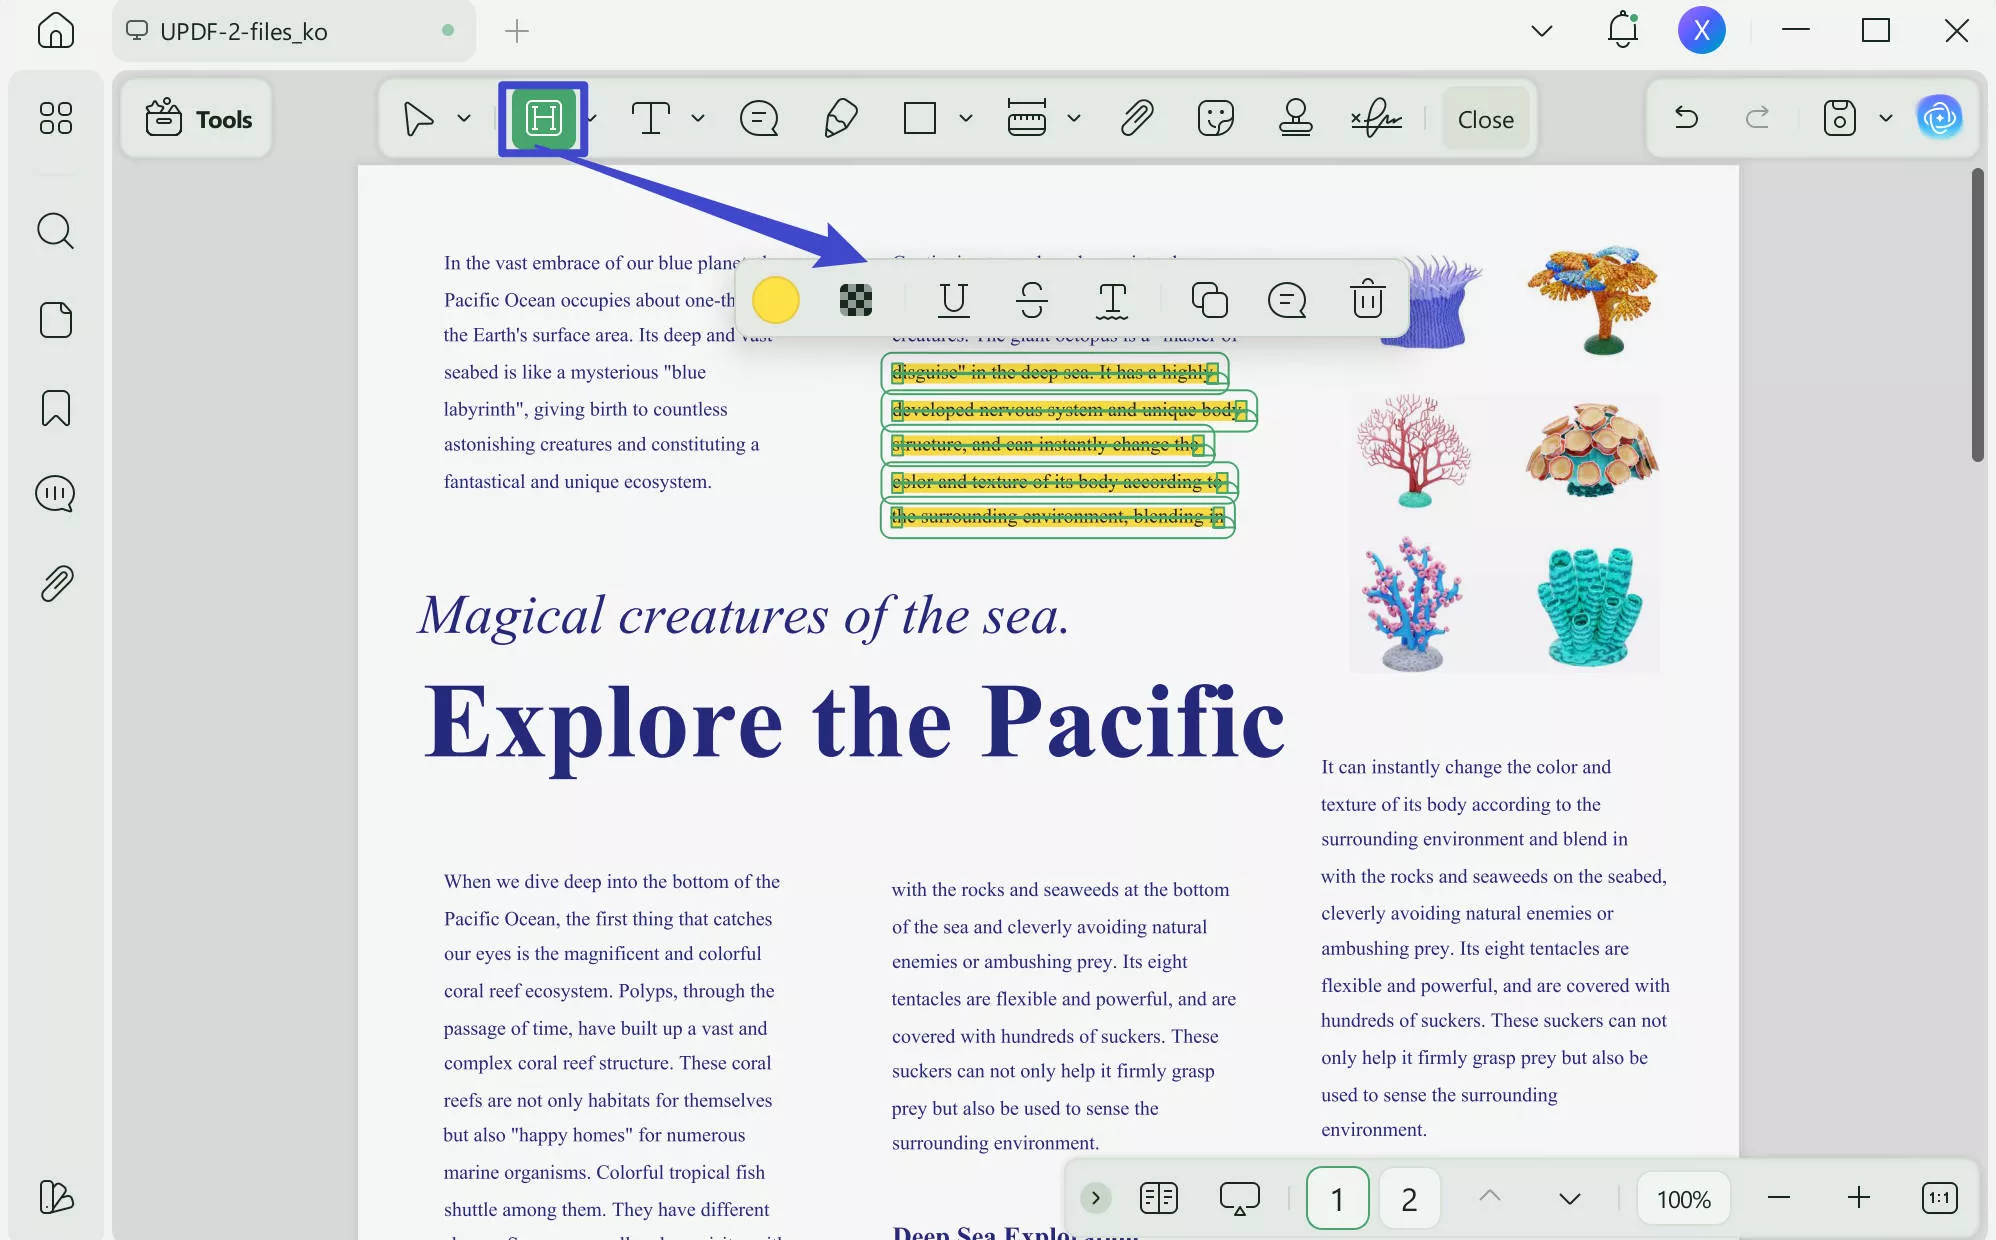The image size is (1996, 1240).
Task: Open the save options dropdown arrow
Action: click(x=1885, y=119)
